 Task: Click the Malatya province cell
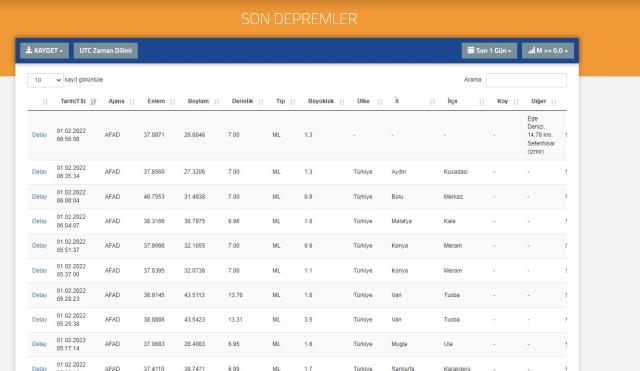click(x=402, y=221)
